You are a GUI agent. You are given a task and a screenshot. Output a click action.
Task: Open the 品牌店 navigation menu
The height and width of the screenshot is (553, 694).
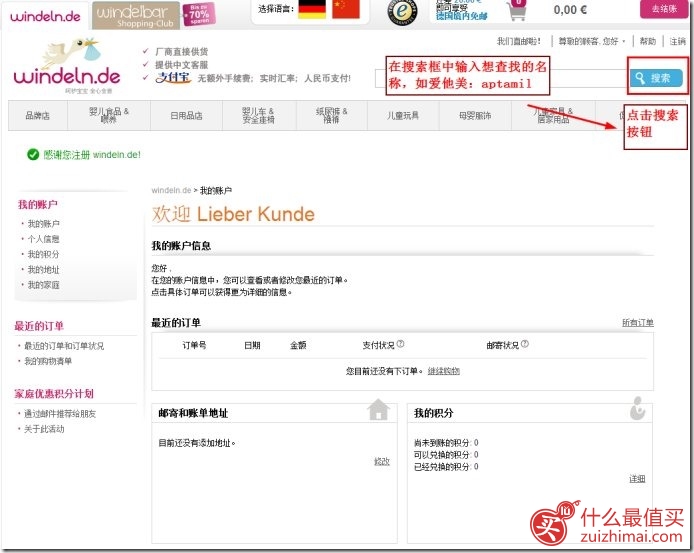coord(38,116)
